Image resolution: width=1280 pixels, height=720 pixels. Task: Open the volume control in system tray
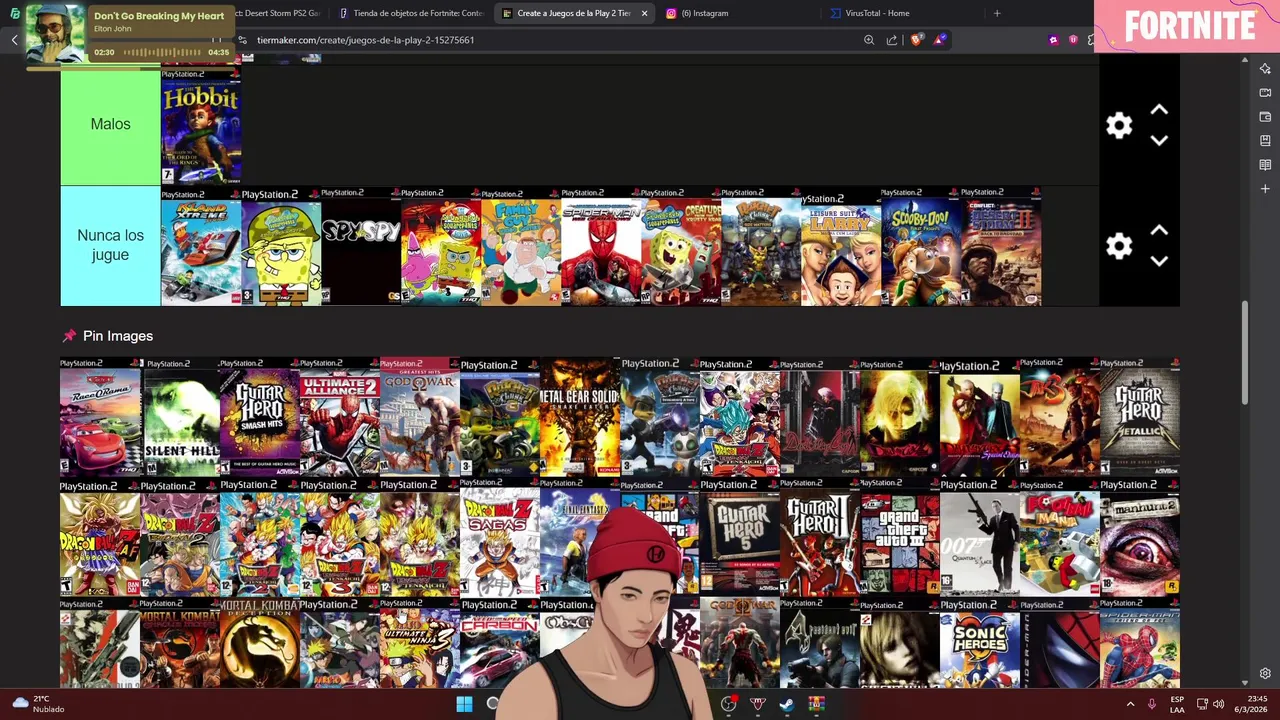(x=1218, y=704)
